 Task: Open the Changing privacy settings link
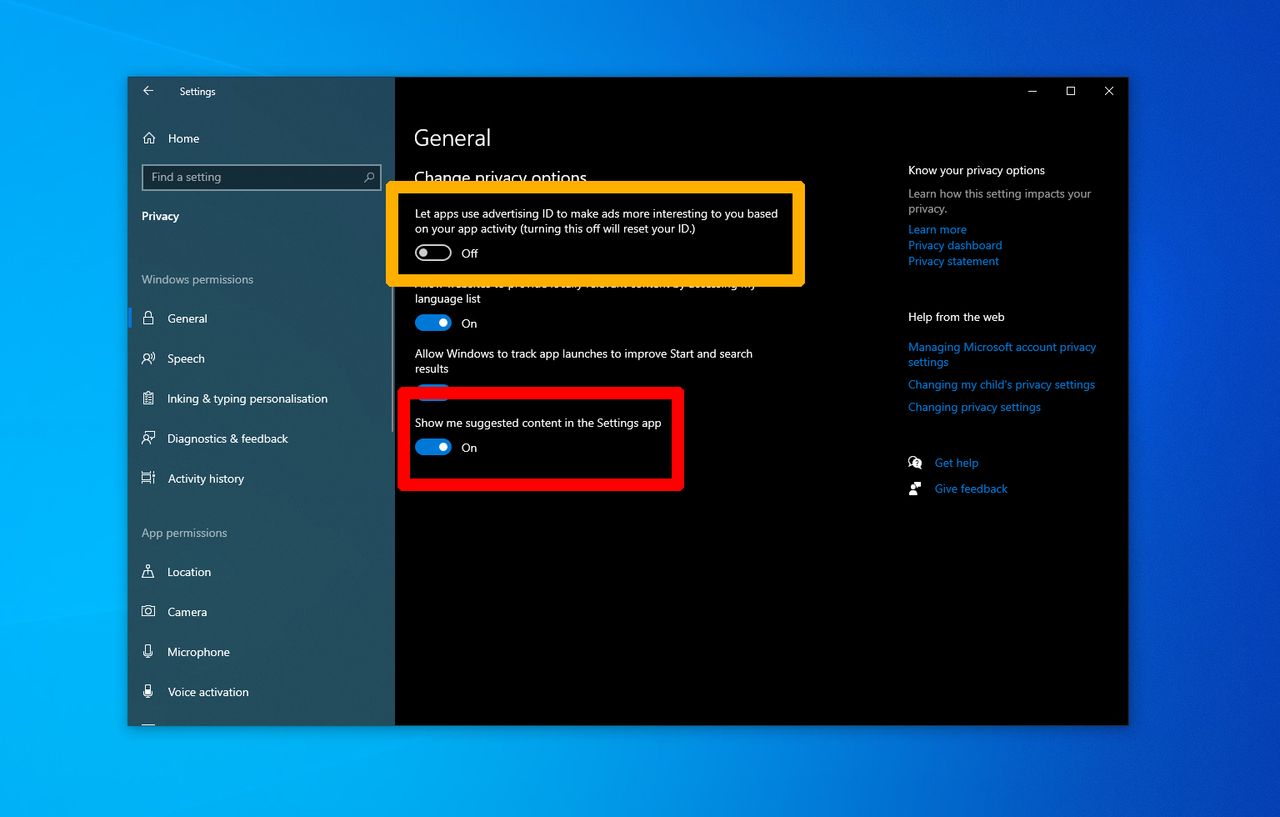(x=974, y=407)
